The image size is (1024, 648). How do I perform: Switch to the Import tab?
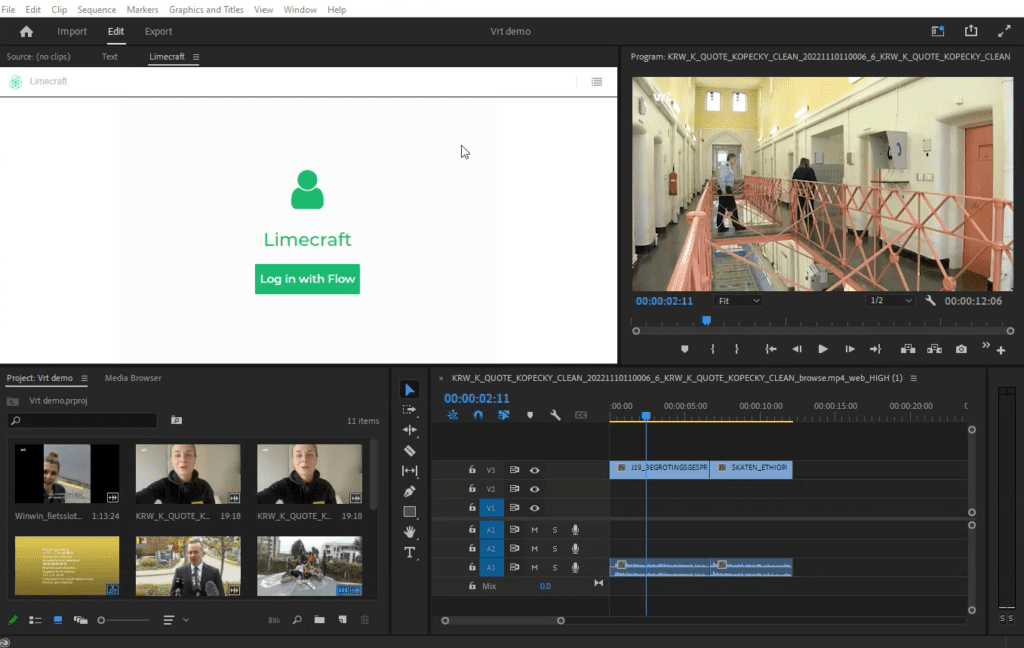click(72, 31)
